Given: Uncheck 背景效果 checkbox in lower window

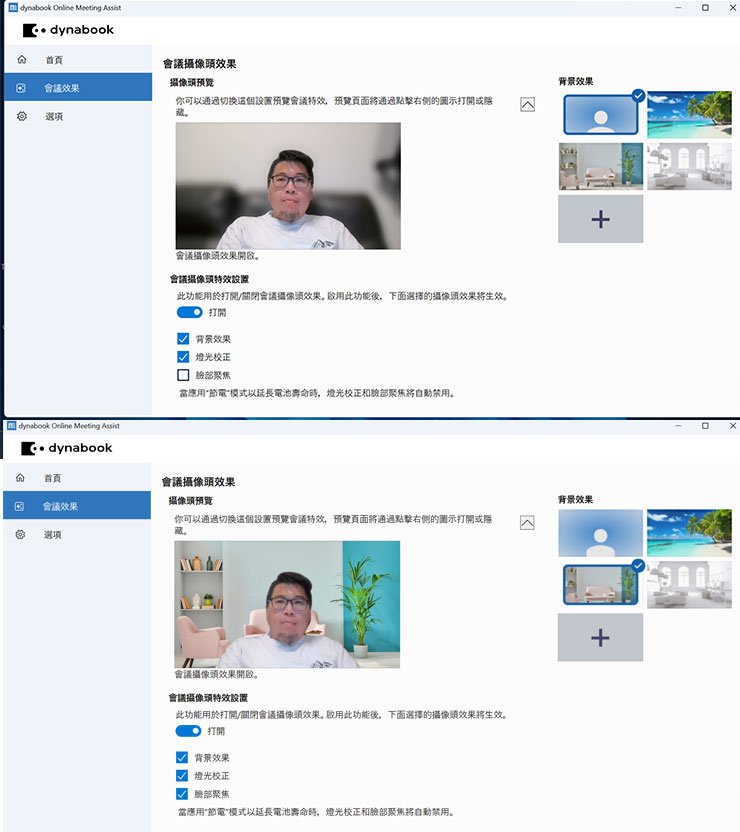Looking at the screenshot, I should 182,757.
